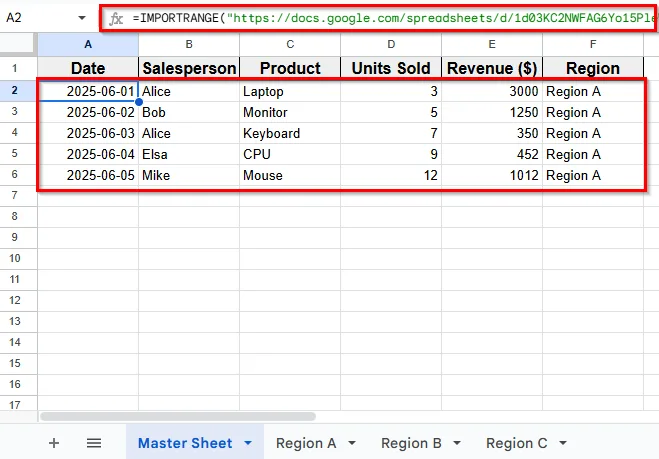This screenshot has height=459, width=659.
Task: Click the IMPORTRANGE formula bar
Action: coord(393,18)
